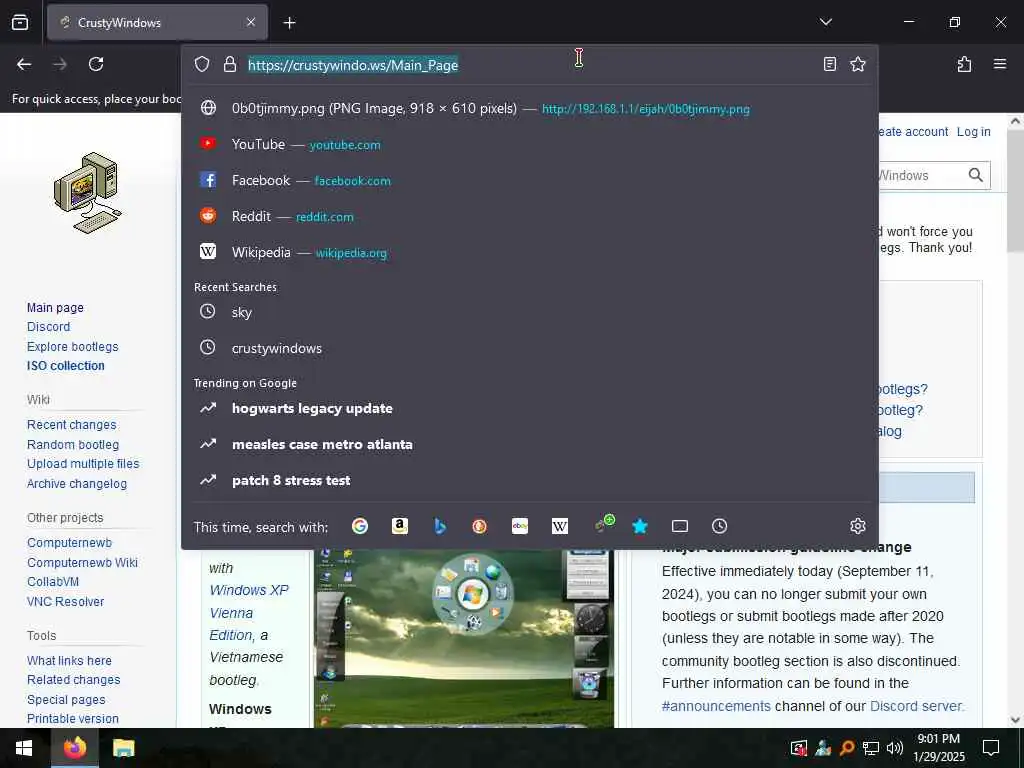1024x768 pixels.
Task: Choose the YouTube suggestion
Action: (x=530, y=144)
